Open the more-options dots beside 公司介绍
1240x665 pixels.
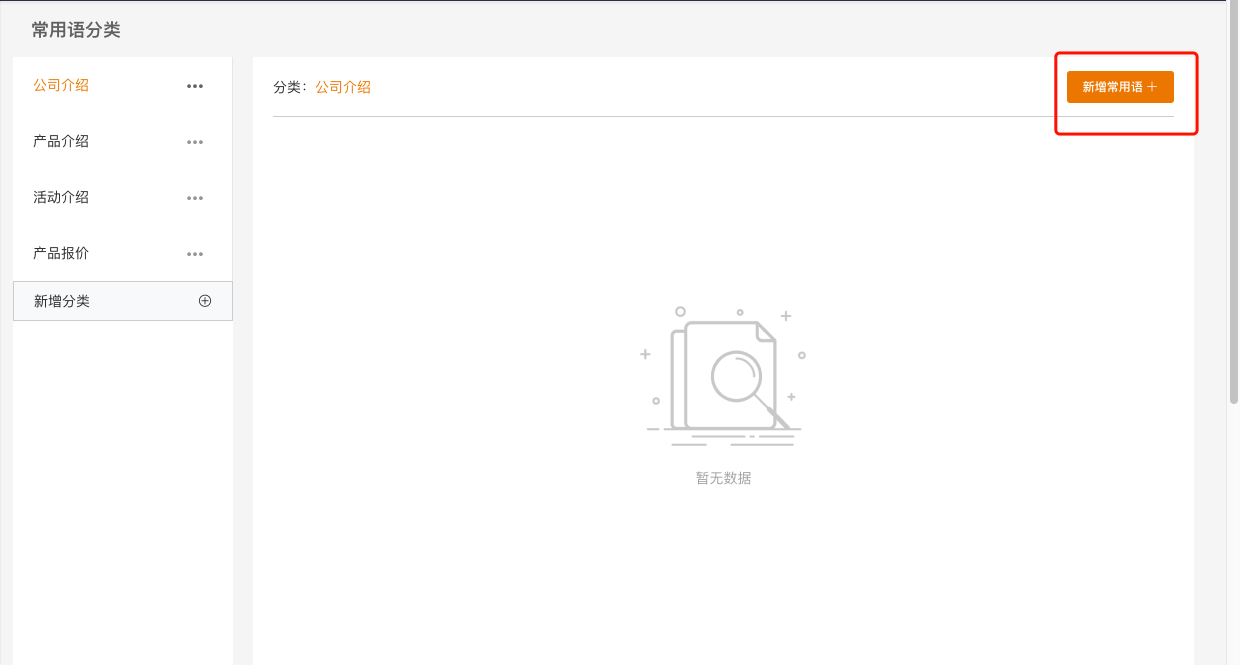[x=195, y=86]
